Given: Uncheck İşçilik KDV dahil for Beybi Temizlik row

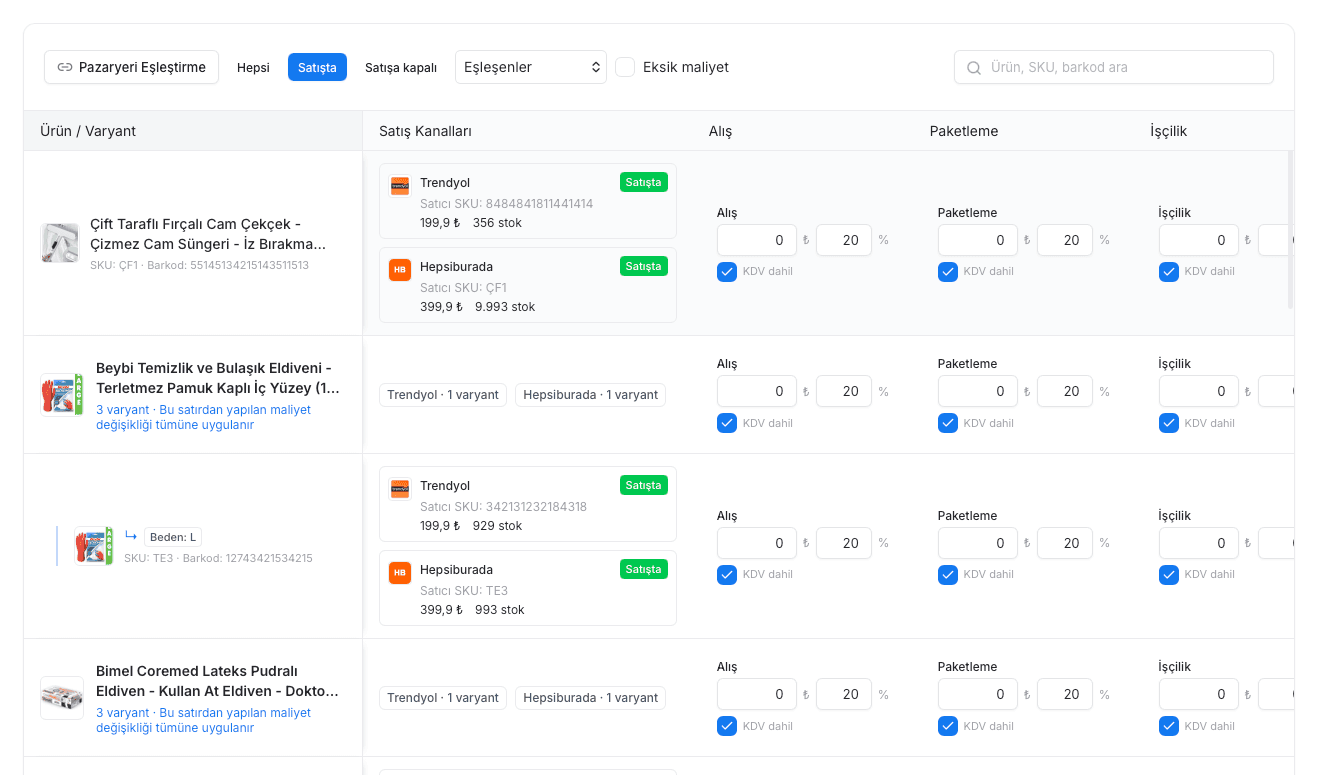Looking at the screenshot, I should point(1169,423).
